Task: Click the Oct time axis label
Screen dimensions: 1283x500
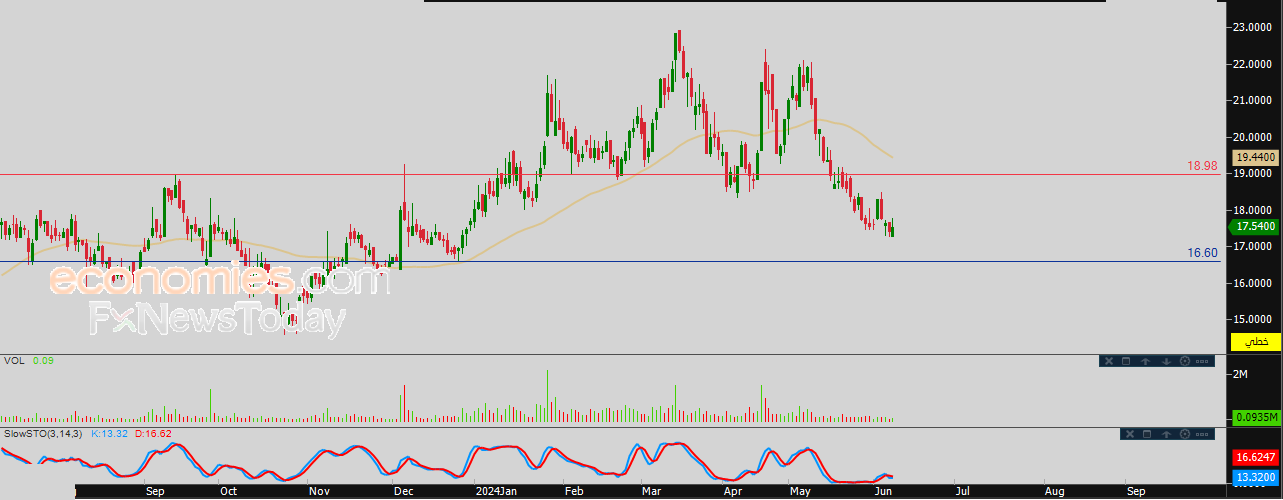Action: click(x=228, y=492)
